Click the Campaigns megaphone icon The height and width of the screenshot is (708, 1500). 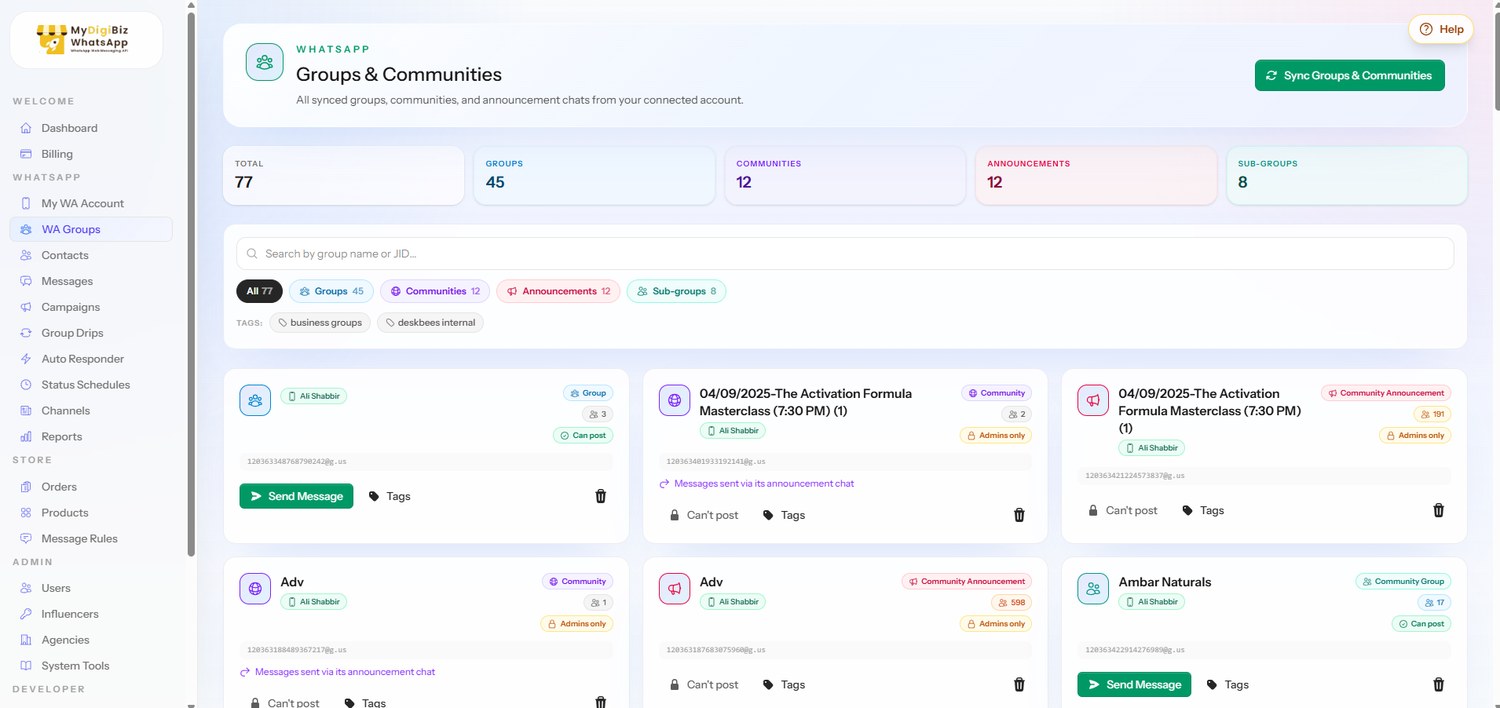(x=26, y=307)
